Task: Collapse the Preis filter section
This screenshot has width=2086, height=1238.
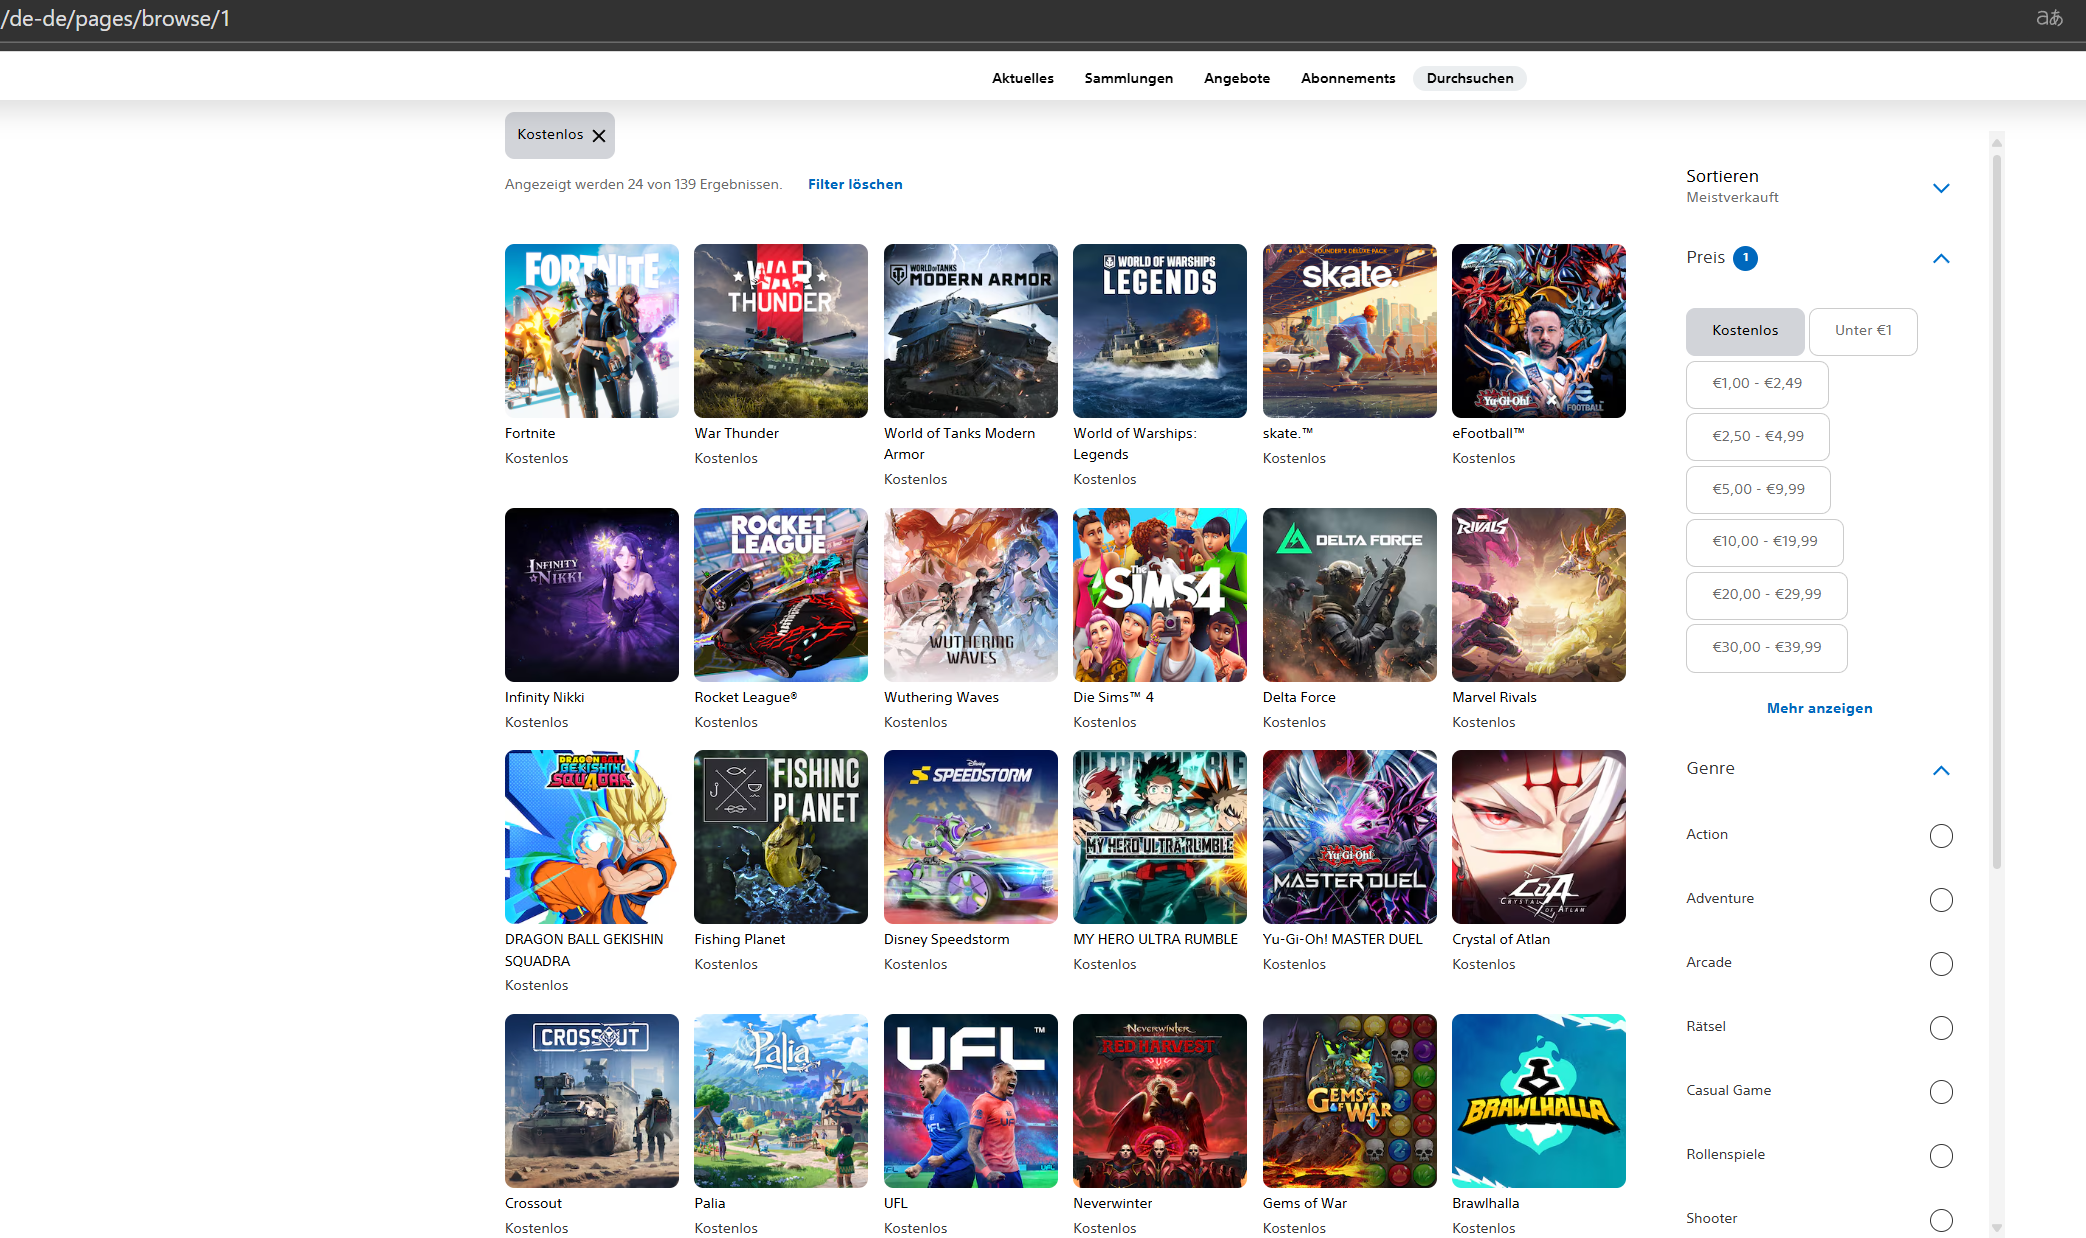Action: pyautogui.click(x=1940, y=259)
